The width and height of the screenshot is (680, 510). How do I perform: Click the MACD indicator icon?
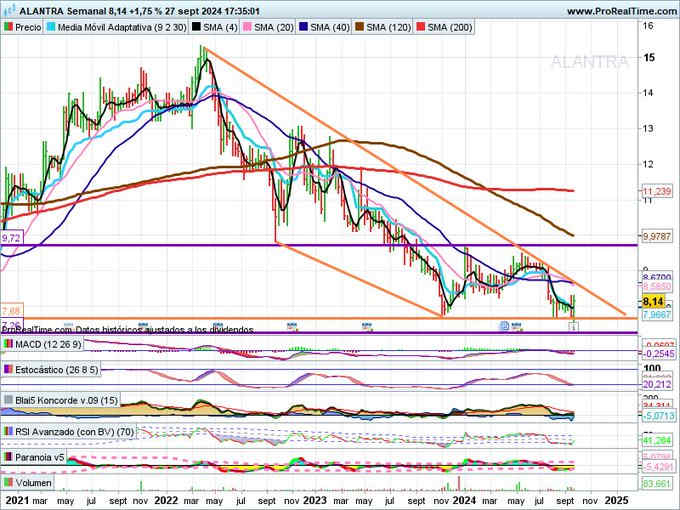click(8, 344)
